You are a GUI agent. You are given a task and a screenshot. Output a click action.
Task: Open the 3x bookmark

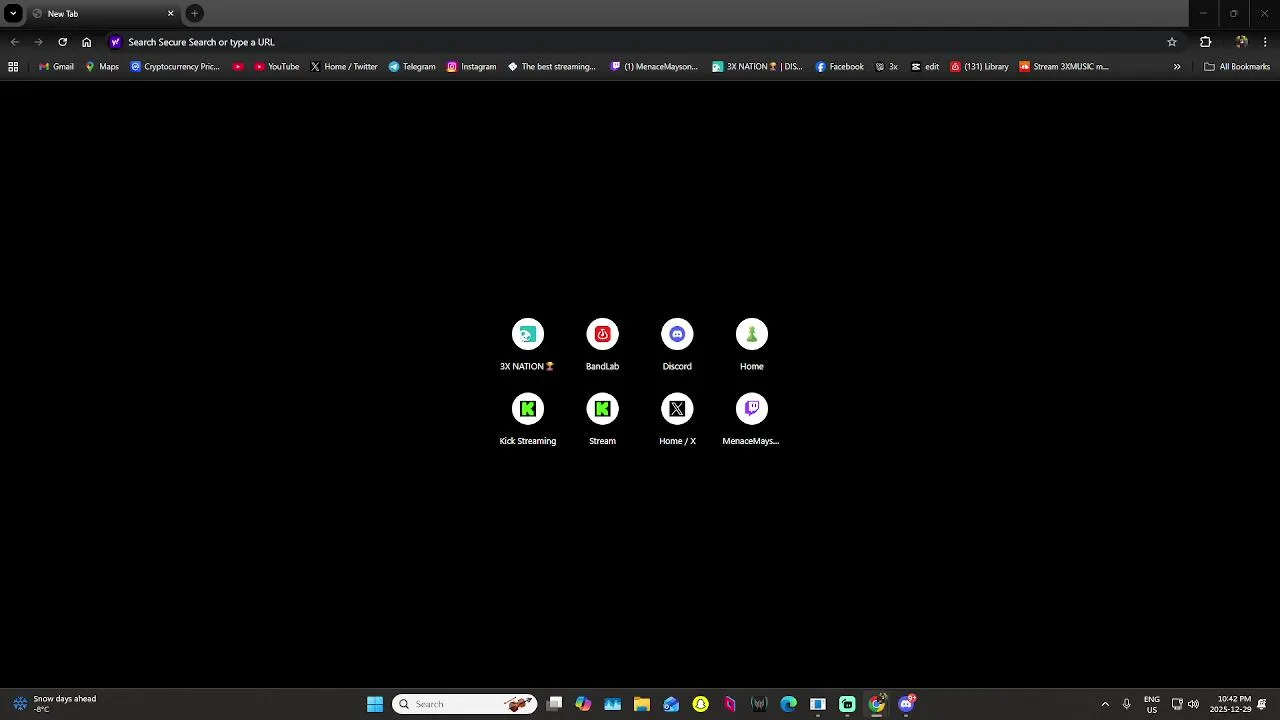[887, 67]
